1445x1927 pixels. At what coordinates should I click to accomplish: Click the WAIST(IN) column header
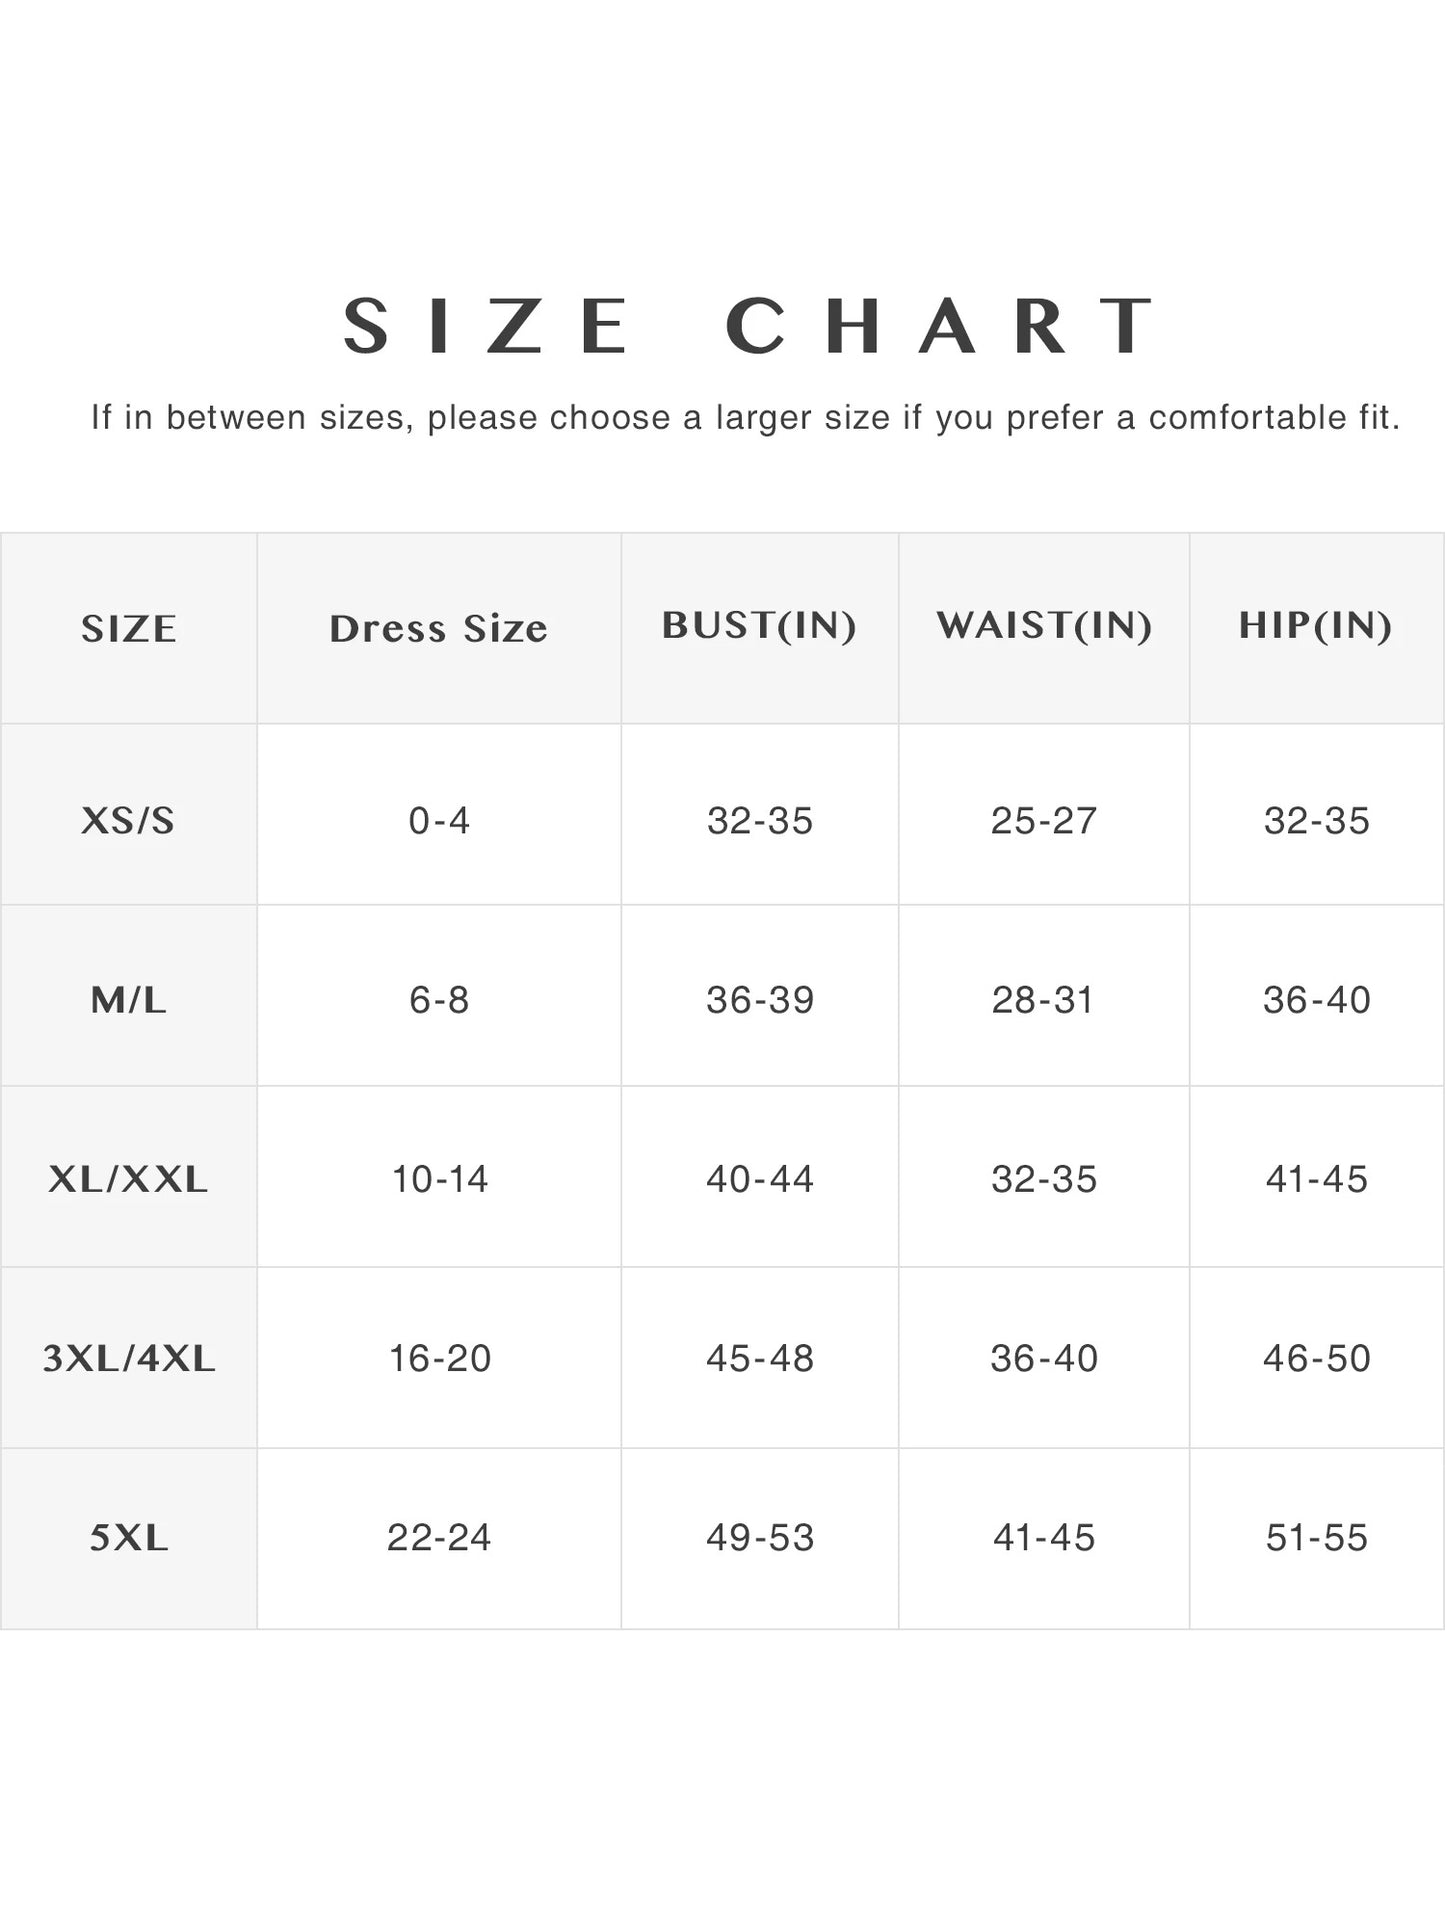tap(1044, 626)
